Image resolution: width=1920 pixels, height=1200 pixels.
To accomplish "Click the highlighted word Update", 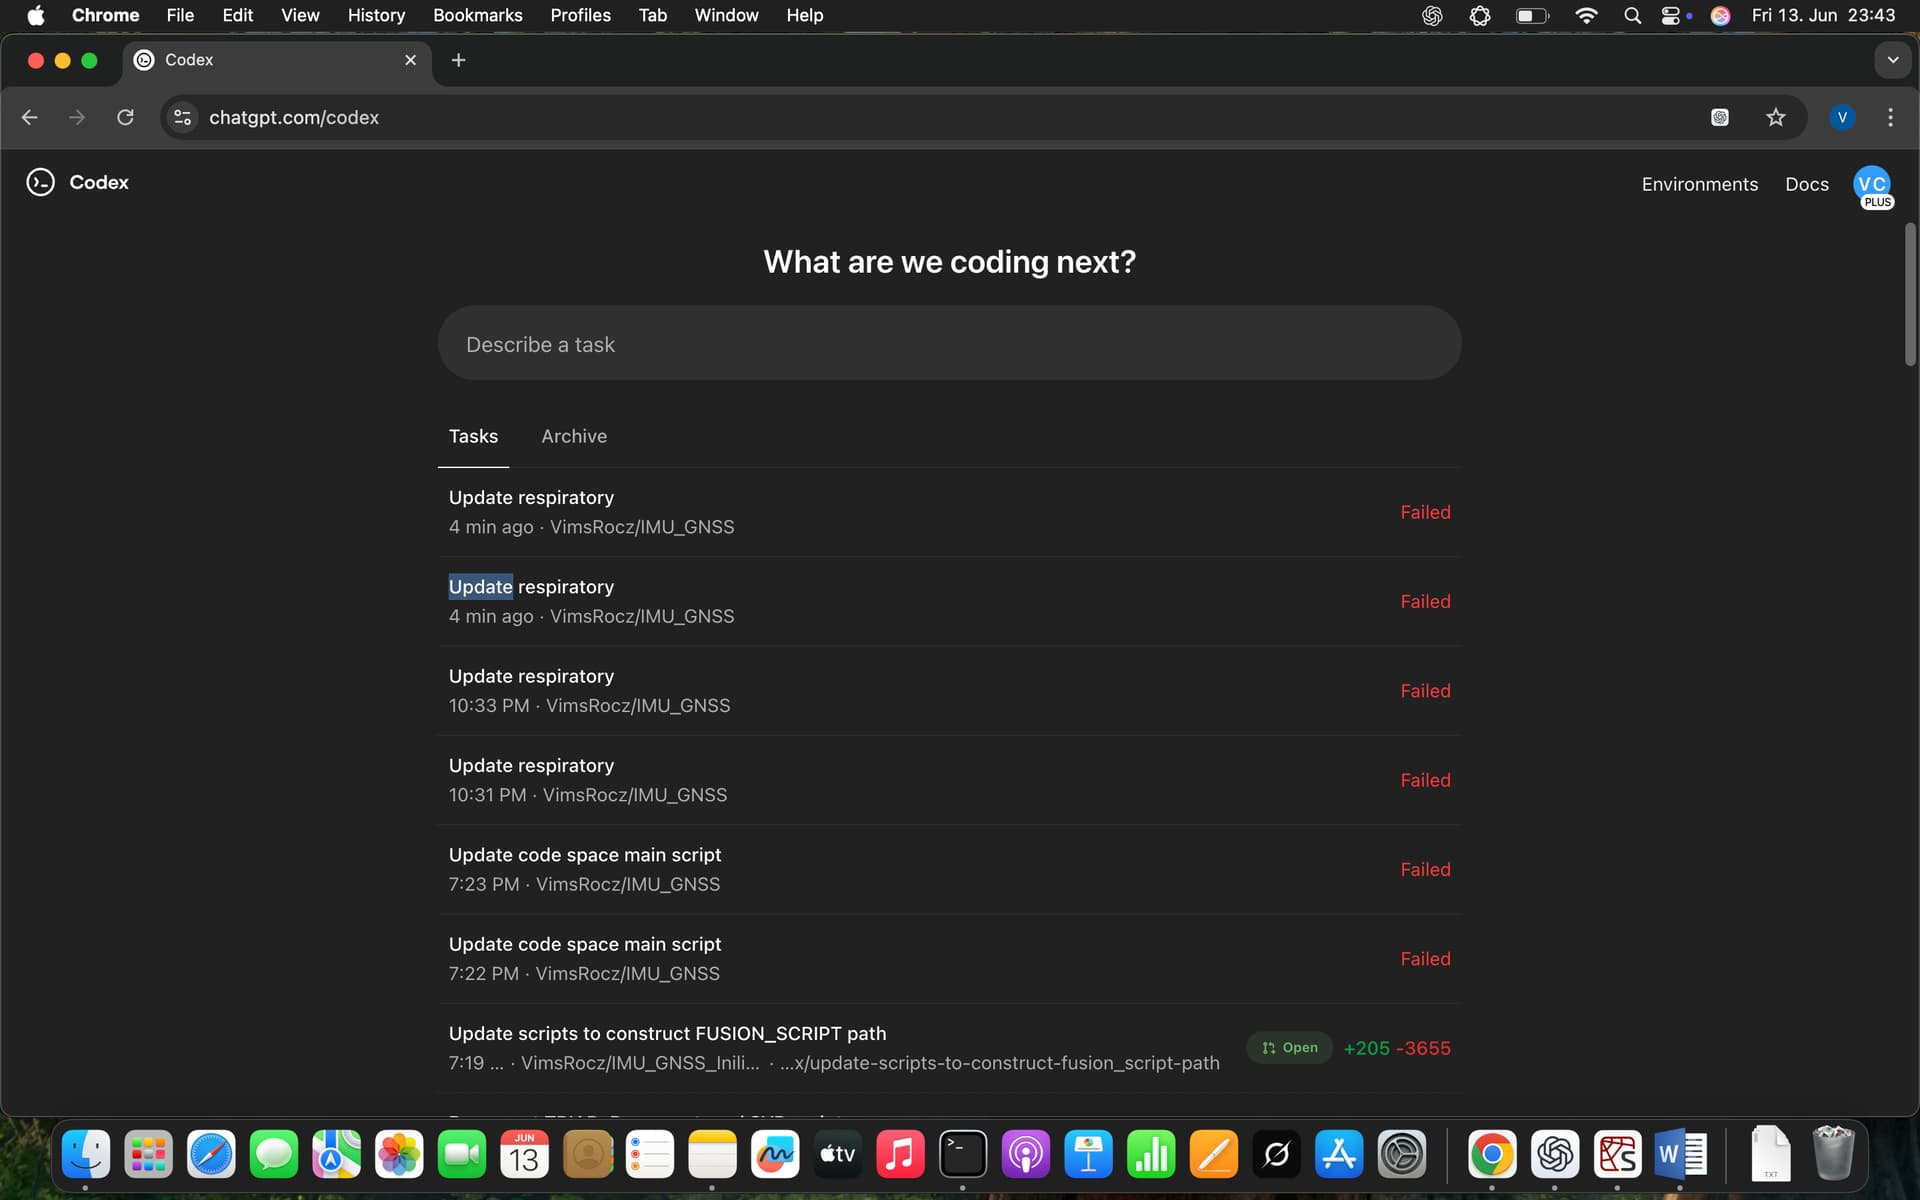I will pyautogui.click(x=480, y=587).
